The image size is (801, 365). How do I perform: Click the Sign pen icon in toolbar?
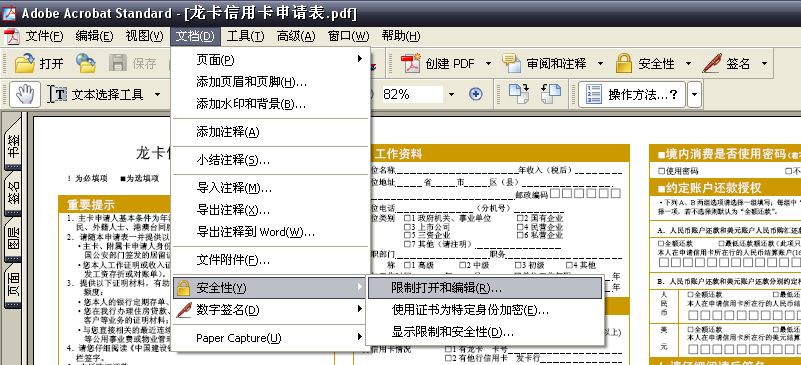tap(712, 63)
